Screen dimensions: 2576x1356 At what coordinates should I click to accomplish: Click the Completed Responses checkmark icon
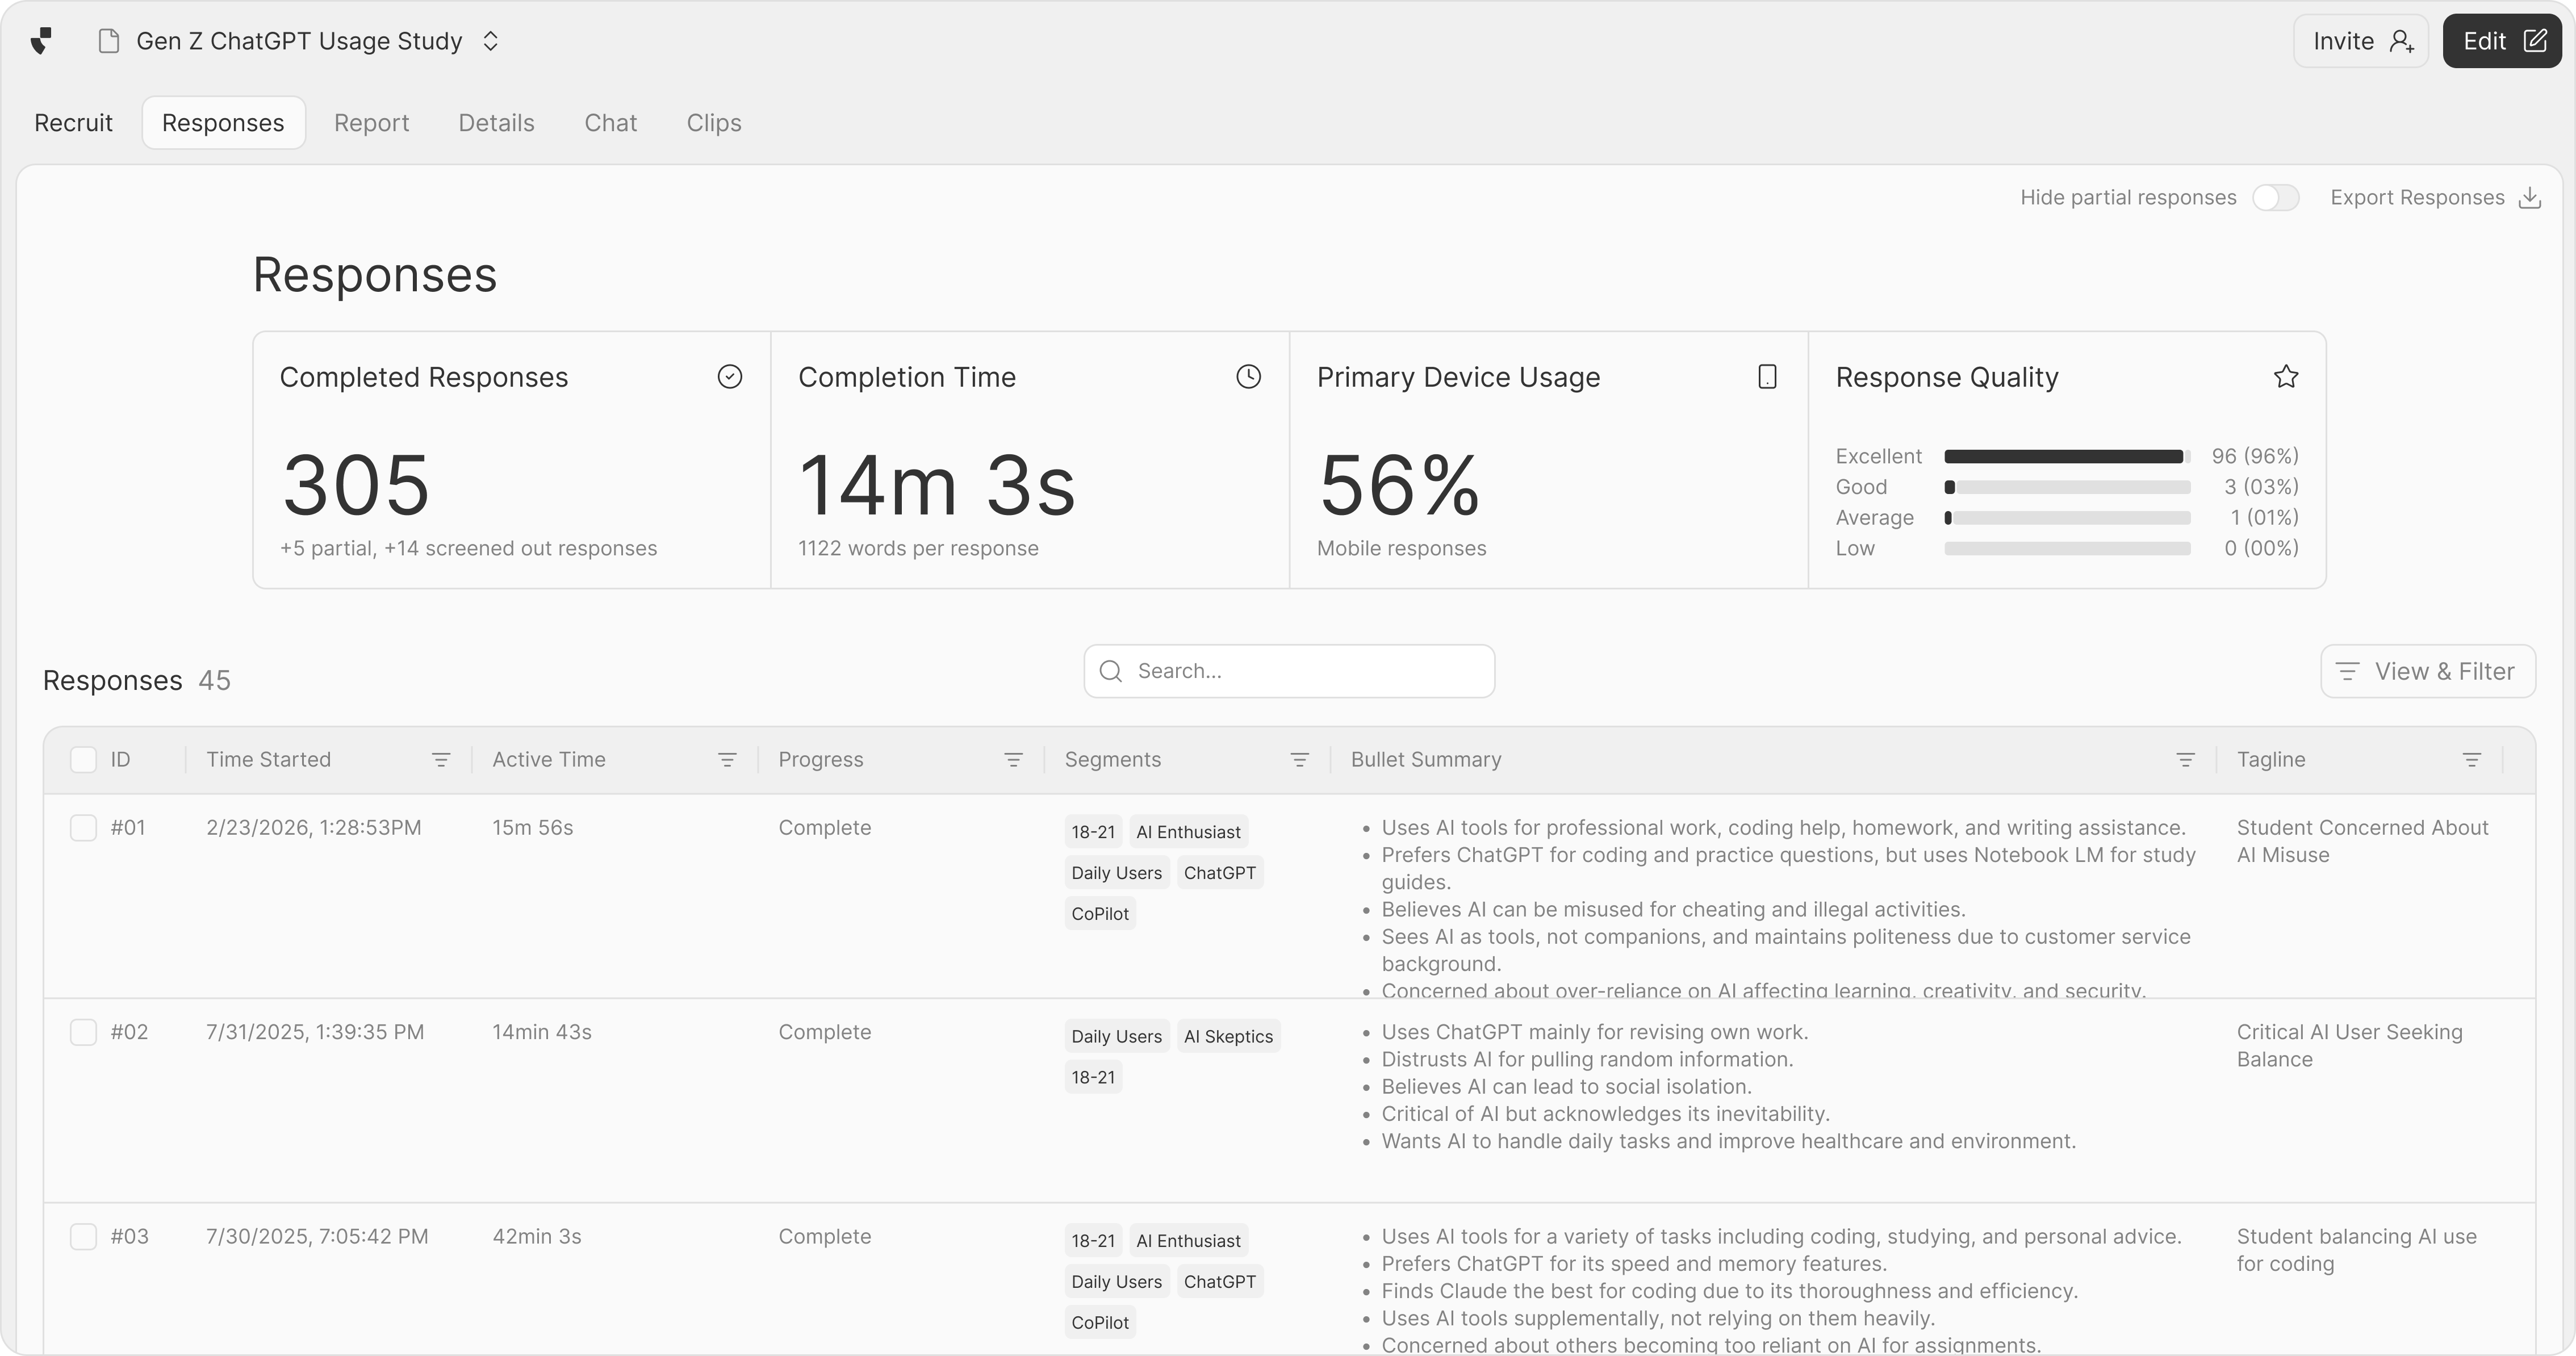click(x=730, y=377)
